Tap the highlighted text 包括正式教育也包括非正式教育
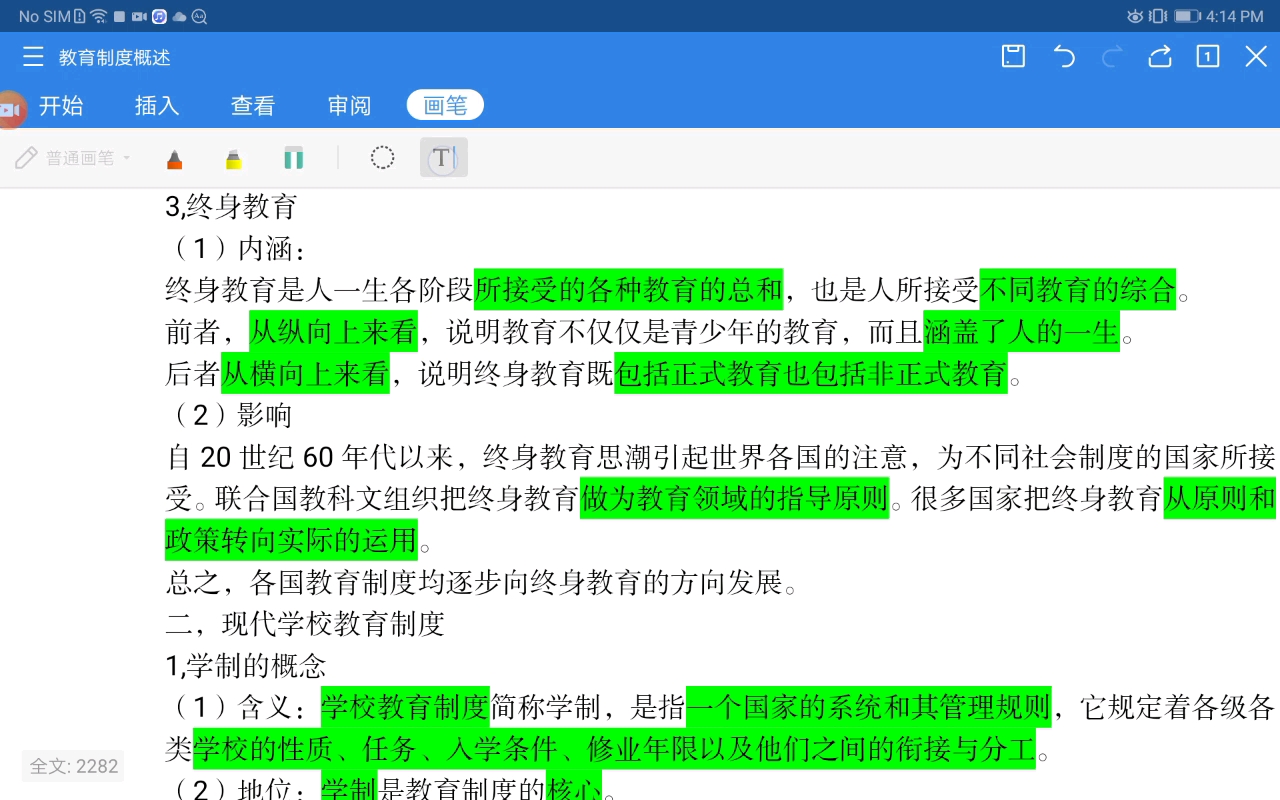Viewport: 1280px width, 800px height. [x=811, y=374]
